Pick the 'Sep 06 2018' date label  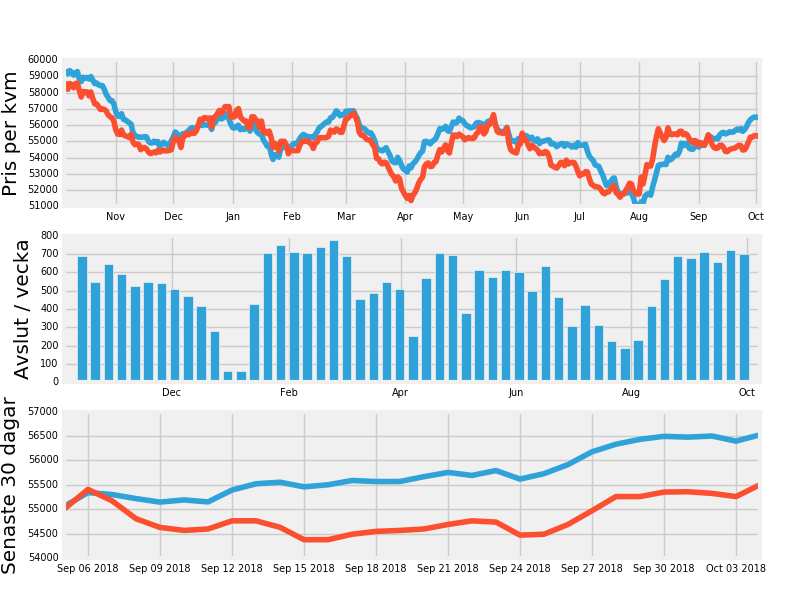click(88, 568)
